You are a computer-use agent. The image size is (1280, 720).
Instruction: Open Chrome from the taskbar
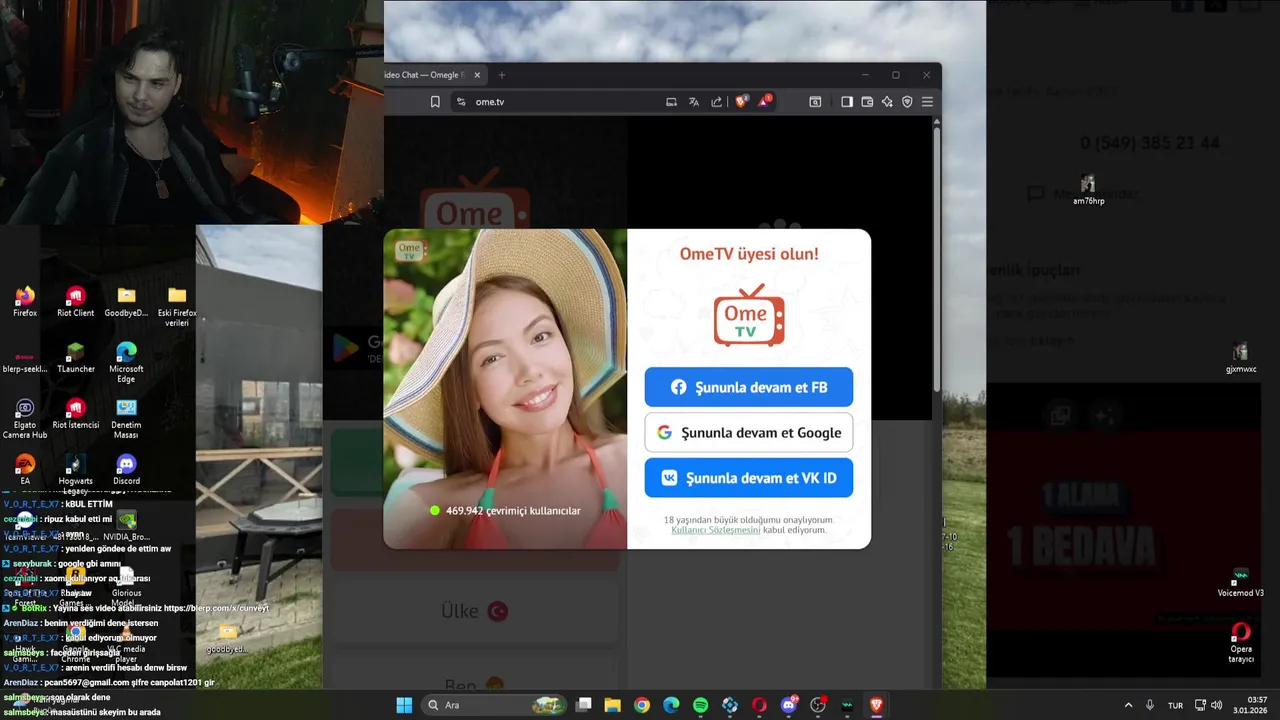[642, 705]
